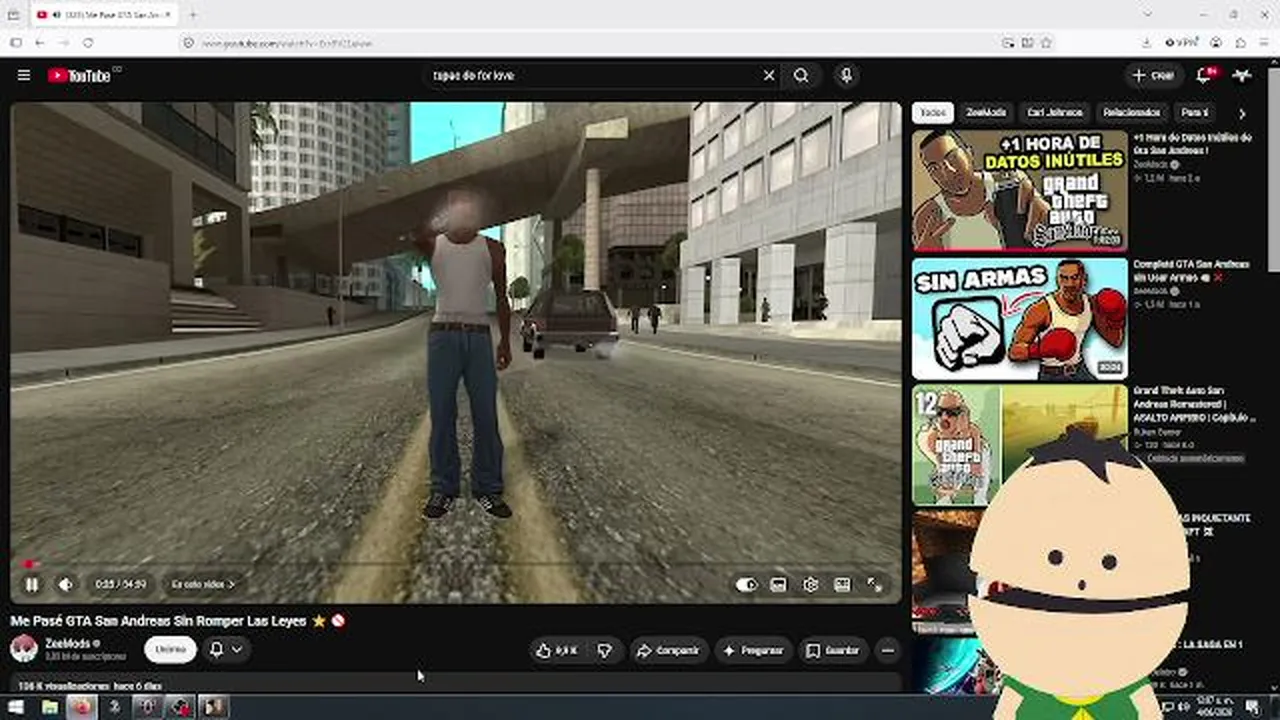Start voice search with the microphone
Screen dimensions: 1280x720
point(846,75)
